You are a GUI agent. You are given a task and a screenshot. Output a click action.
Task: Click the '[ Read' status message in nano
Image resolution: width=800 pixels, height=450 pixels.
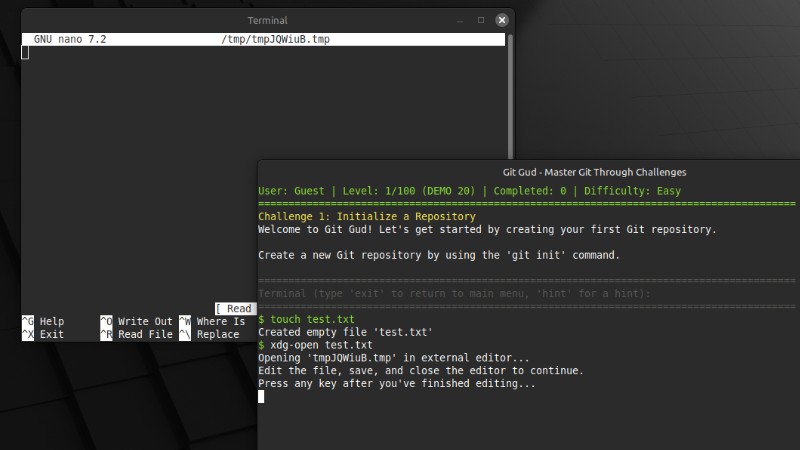pos(235,308)
